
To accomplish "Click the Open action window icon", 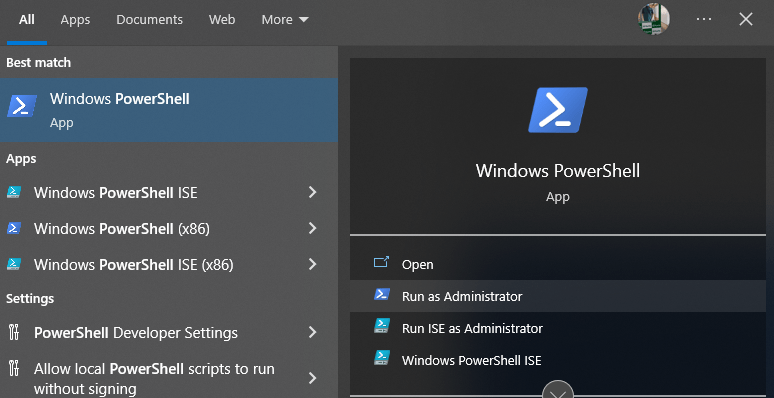I will click(381, 262).
